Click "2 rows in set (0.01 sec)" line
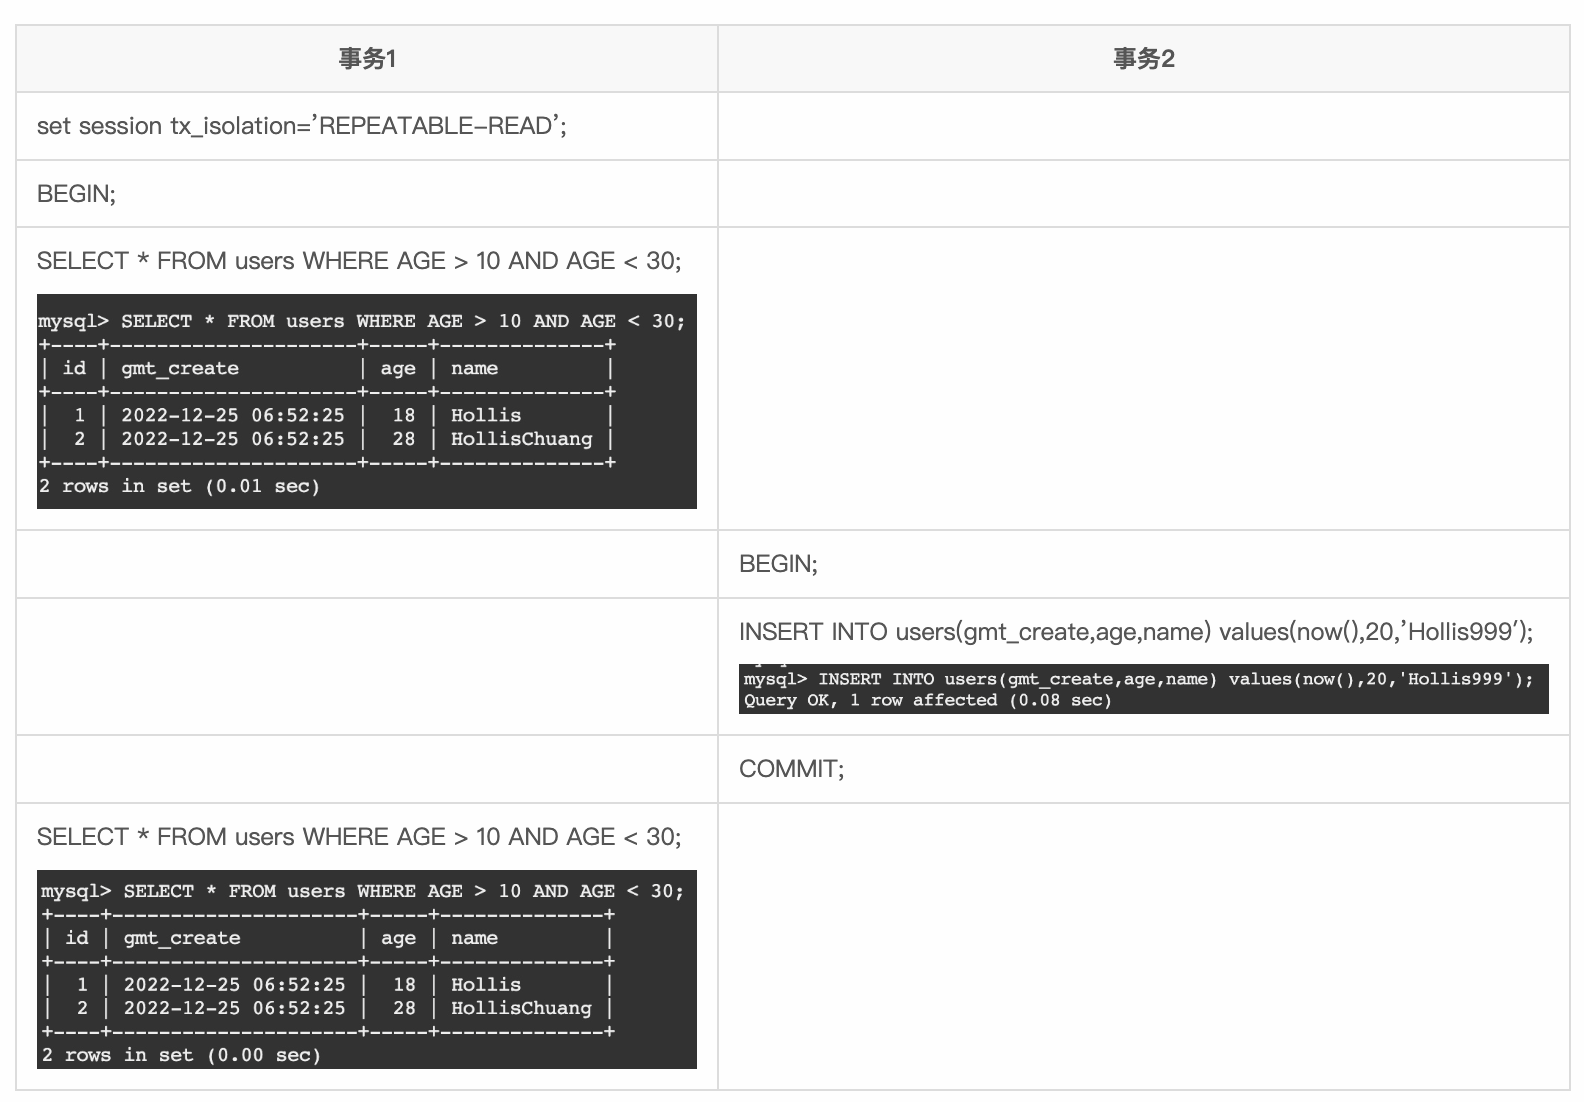The width and height of the screenshot is (1584, 1102). (179, 486)
